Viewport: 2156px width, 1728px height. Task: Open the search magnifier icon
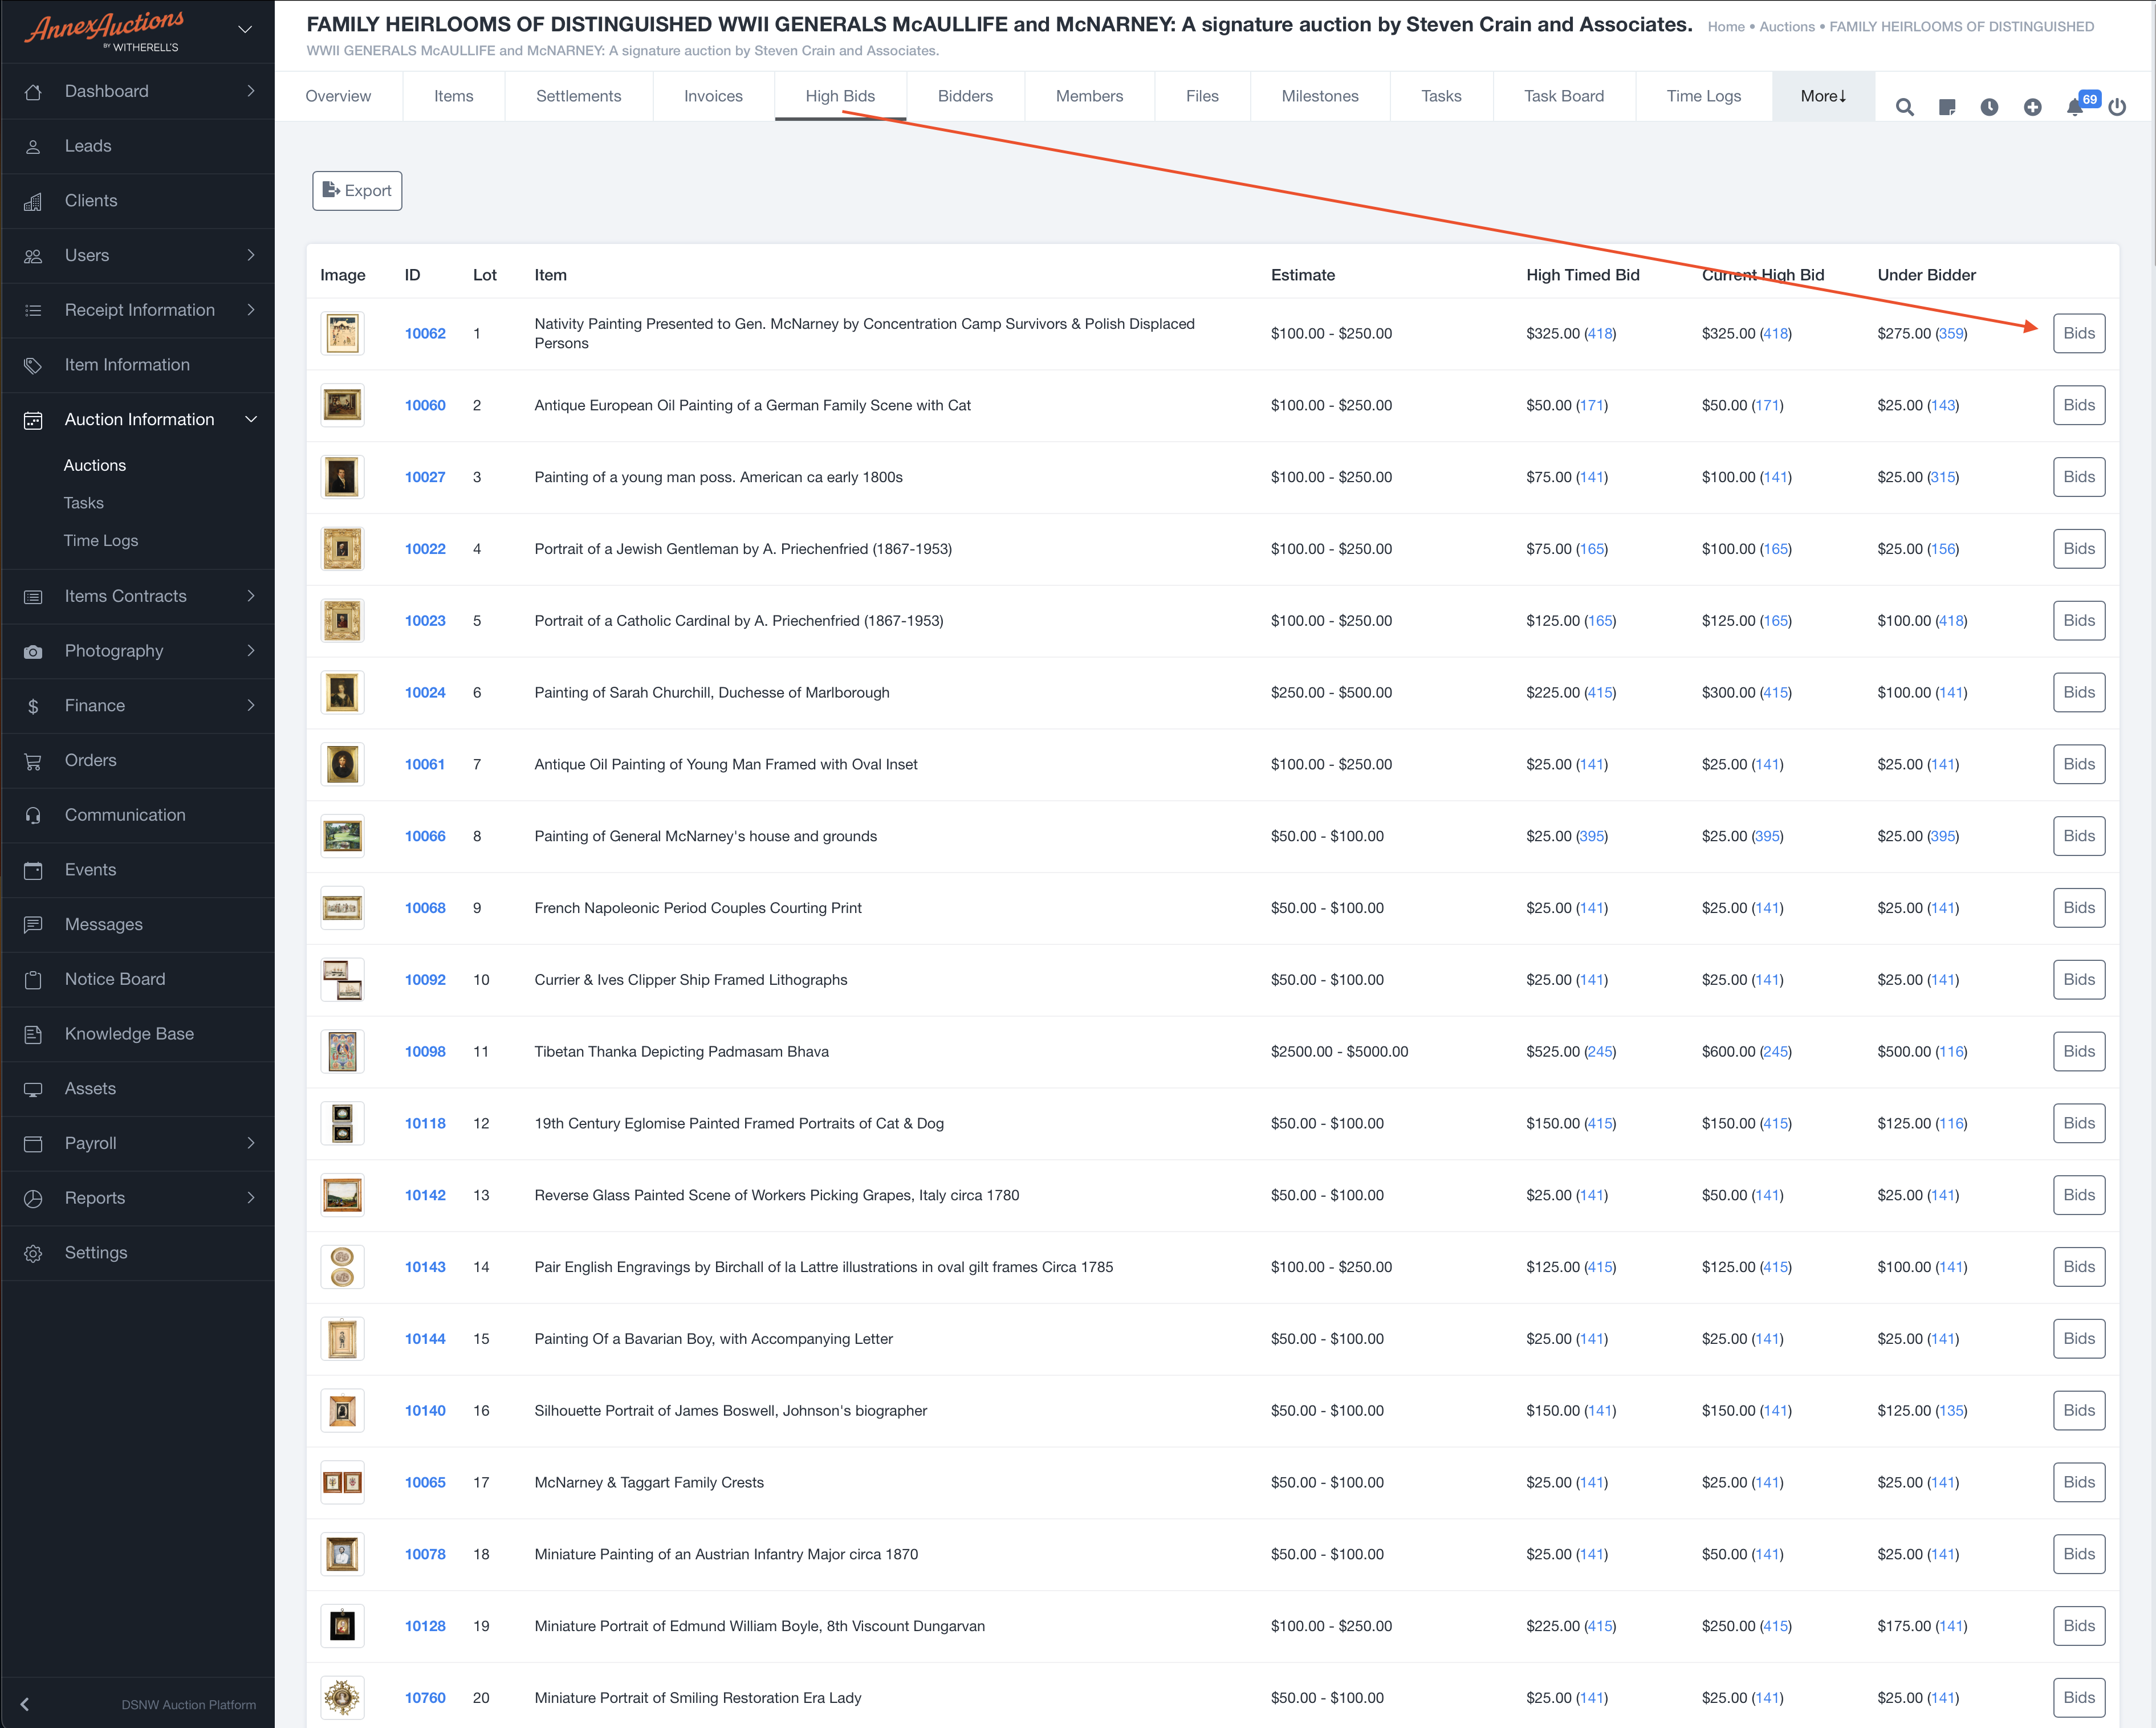coord(1904,107)
